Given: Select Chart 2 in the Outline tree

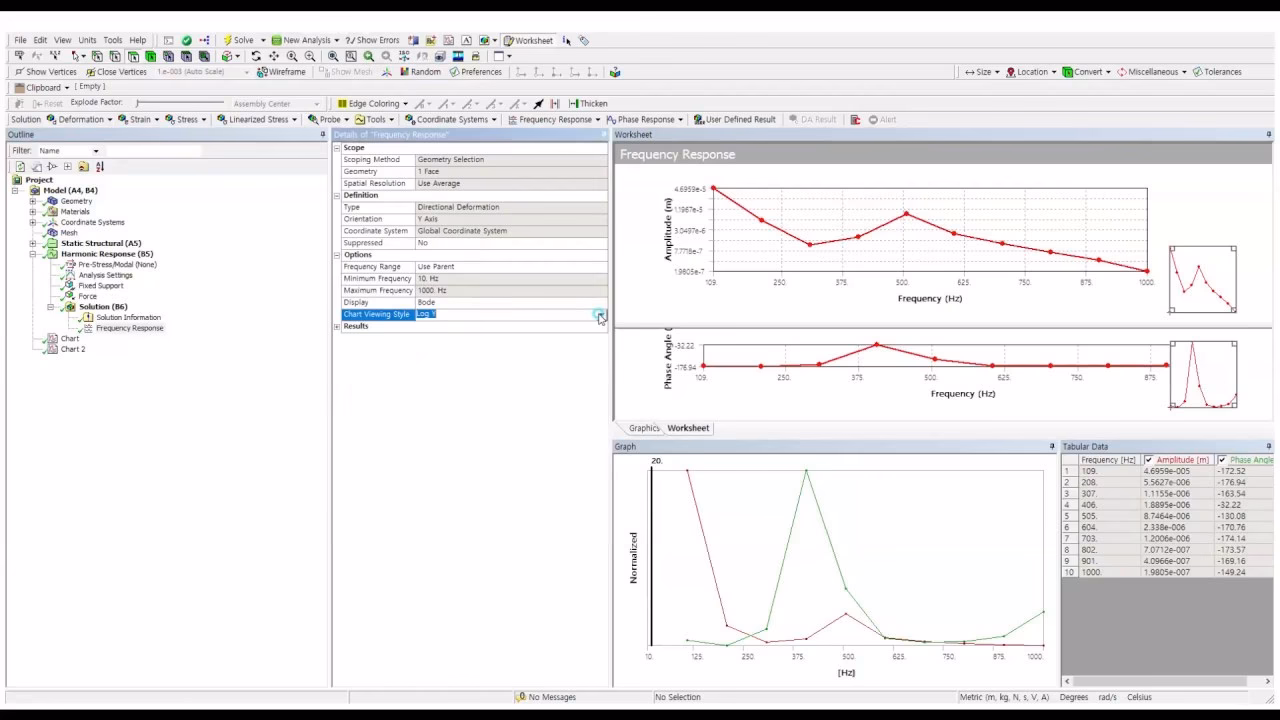Looking at the screenshot, I should [73, 349].
